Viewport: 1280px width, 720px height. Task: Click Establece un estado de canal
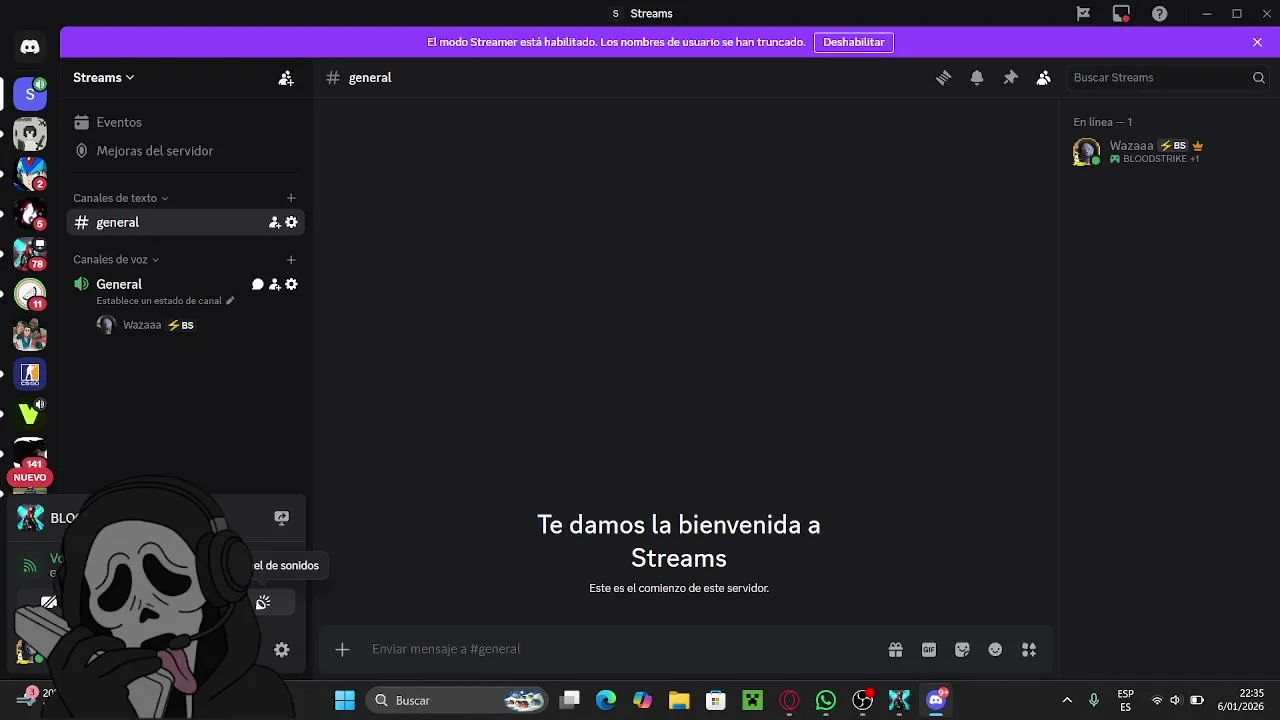click(x=165, y=301)
